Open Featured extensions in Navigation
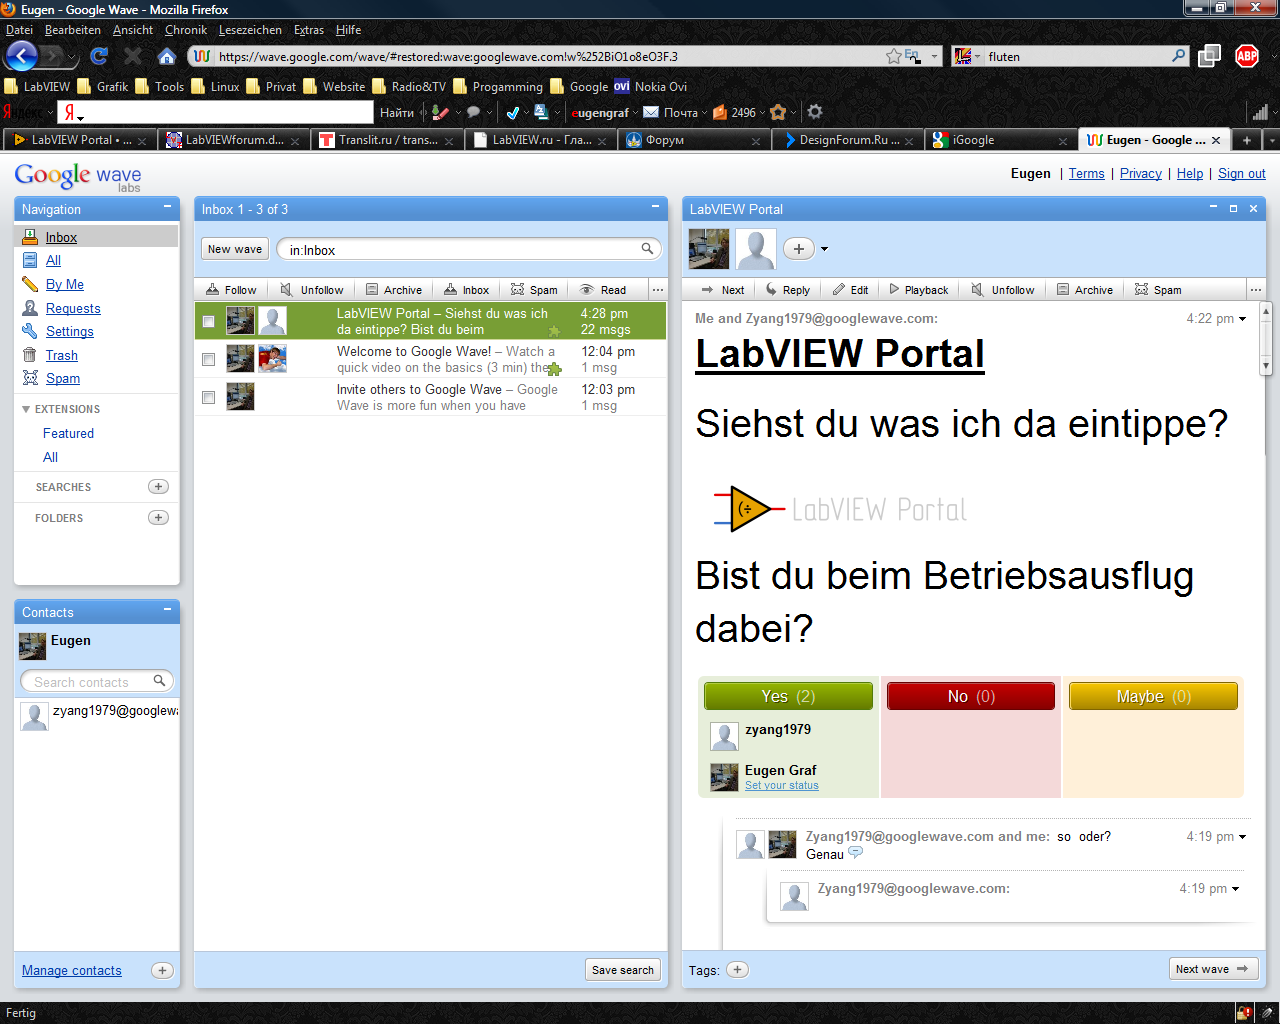 point(68,433)
